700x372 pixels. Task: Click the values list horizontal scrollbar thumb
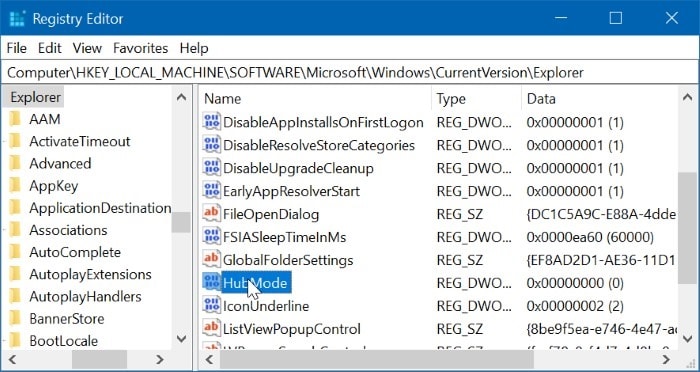tap(377, 359)
